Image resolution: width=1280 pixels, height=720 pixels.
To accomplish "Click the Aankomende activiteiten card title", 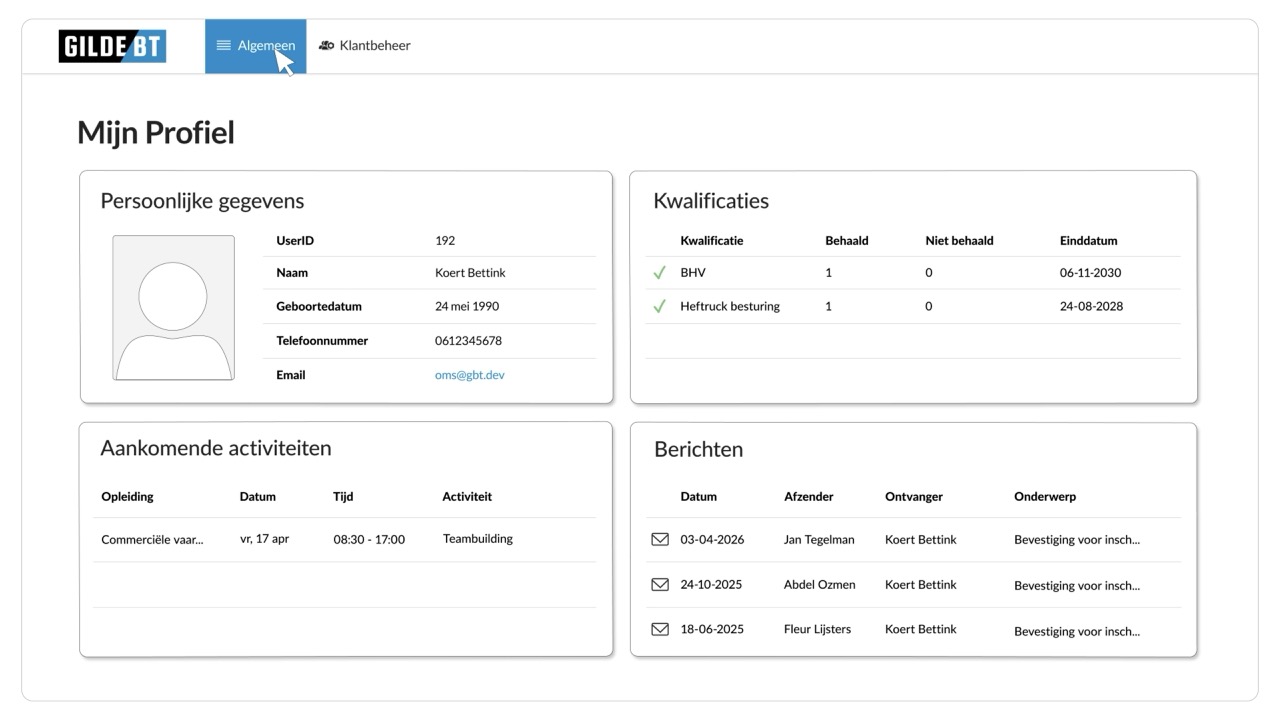I will click(x=216, y=448).
